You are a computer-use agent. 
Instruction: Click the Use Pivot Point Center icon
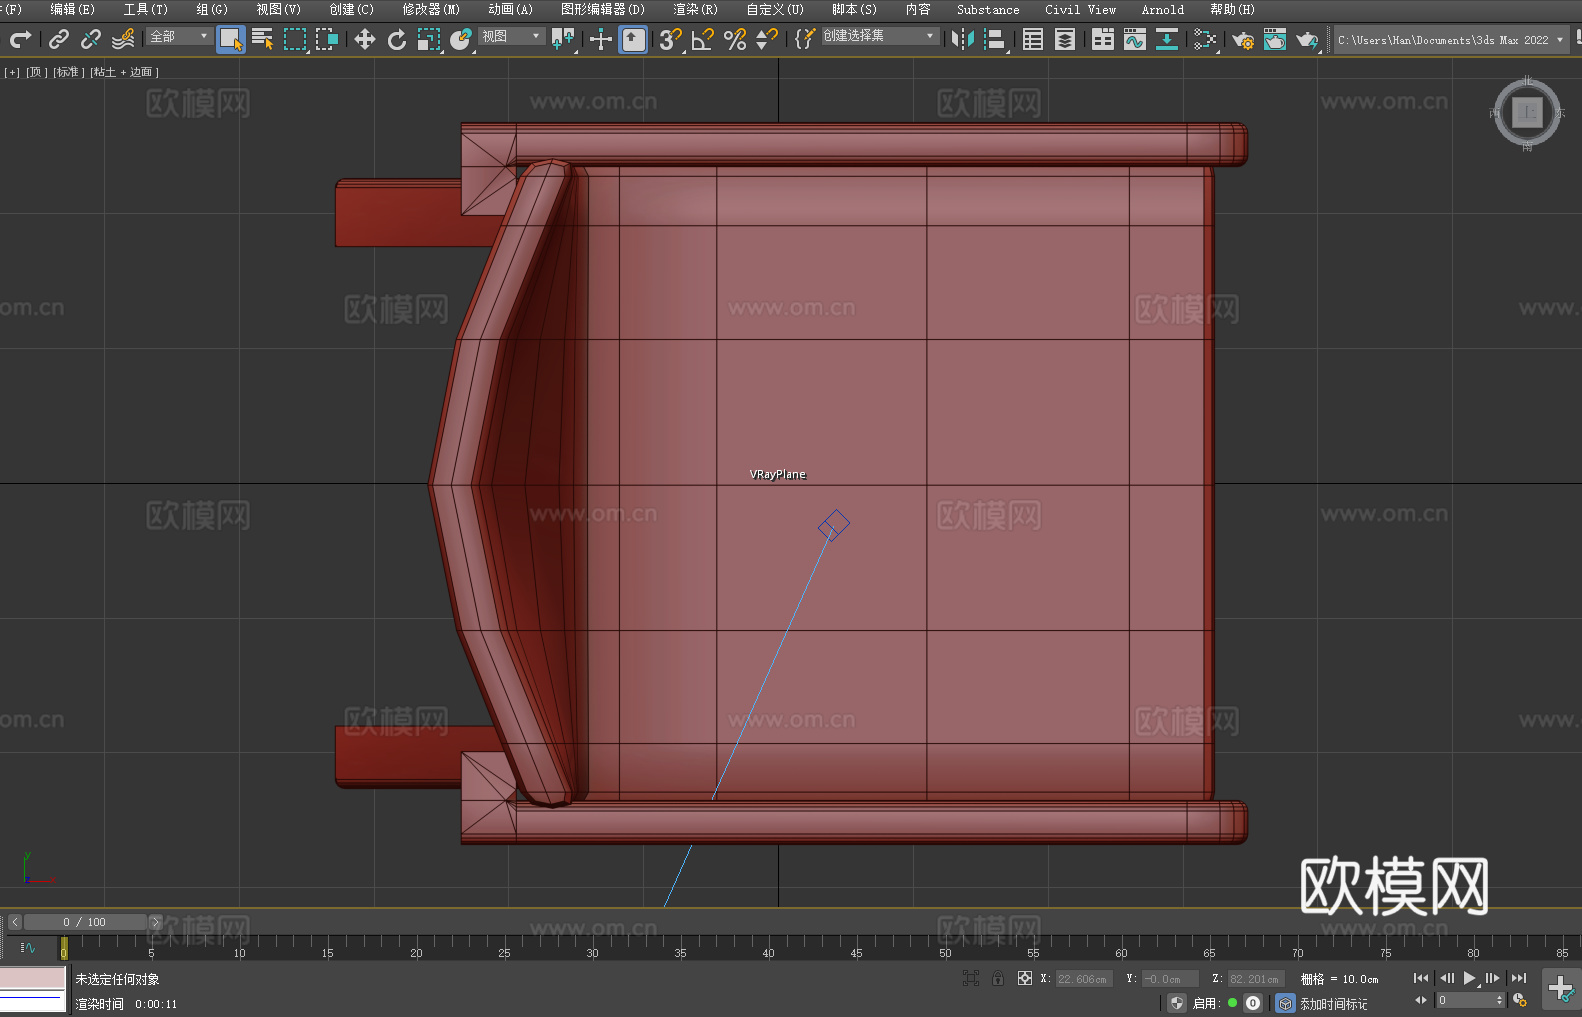[x=564, y=39]
